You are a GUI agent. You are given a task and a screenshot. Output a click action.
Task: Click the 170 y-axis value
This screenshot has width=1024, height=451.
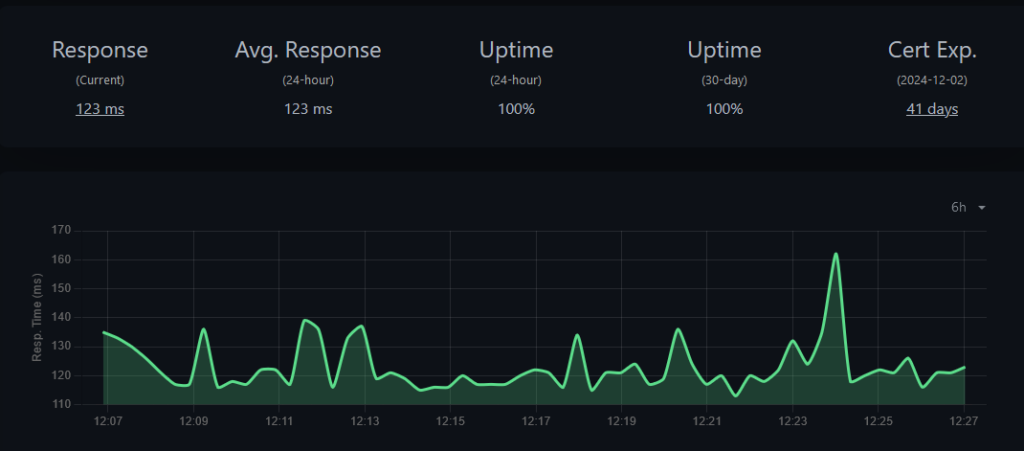pos(63,230)
